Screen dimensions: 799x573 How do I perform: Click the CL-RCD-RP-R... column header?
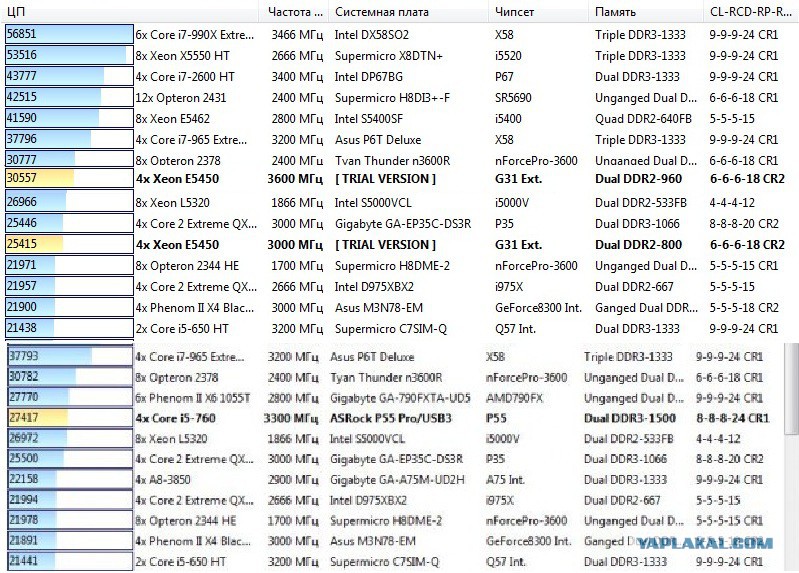750,12
